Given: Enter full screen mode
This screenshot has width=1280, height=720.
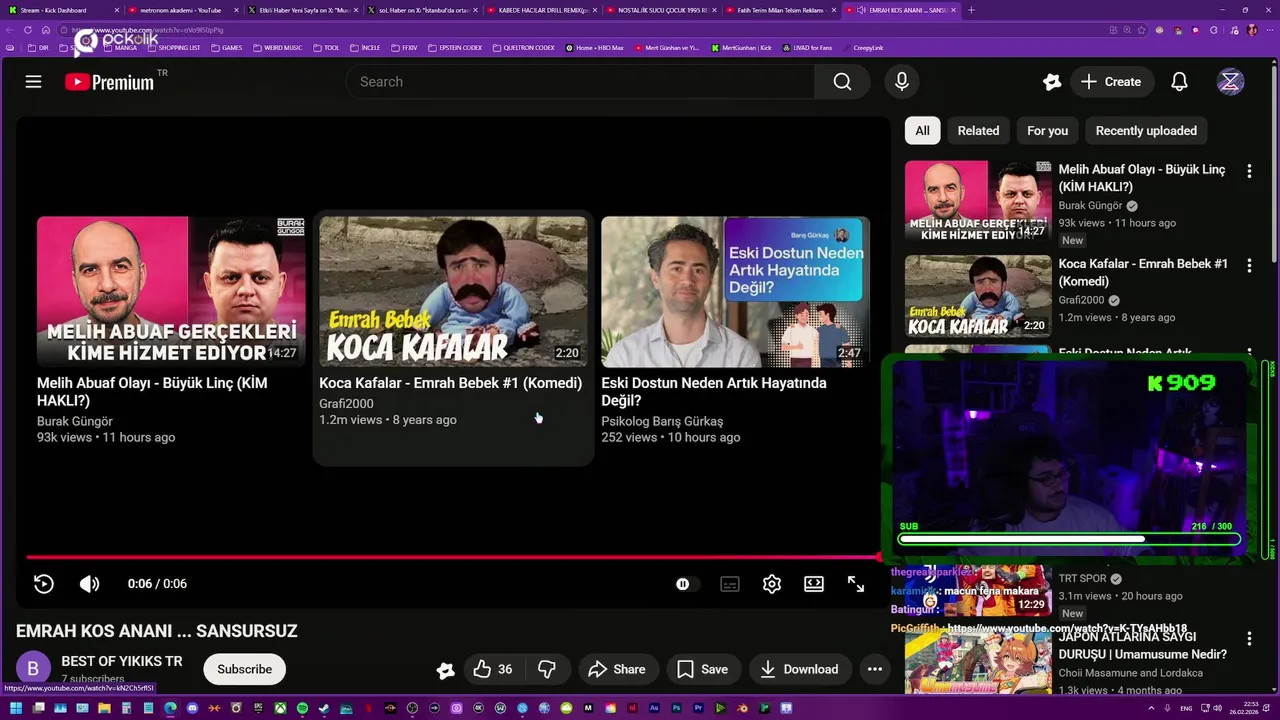Looking at the screenshot, I should (x=856, y=584).
